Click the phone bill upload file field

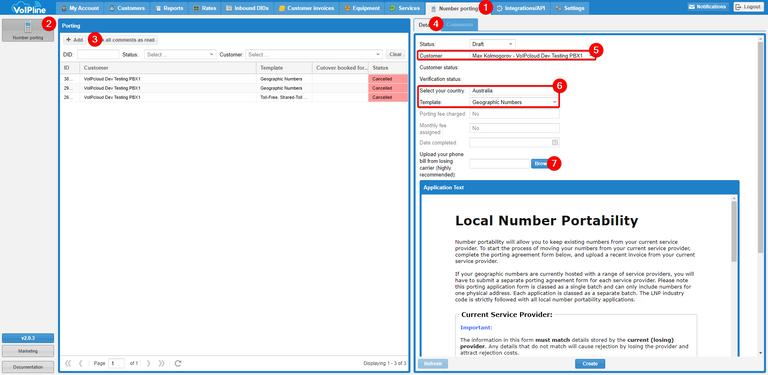pos(499,164)
